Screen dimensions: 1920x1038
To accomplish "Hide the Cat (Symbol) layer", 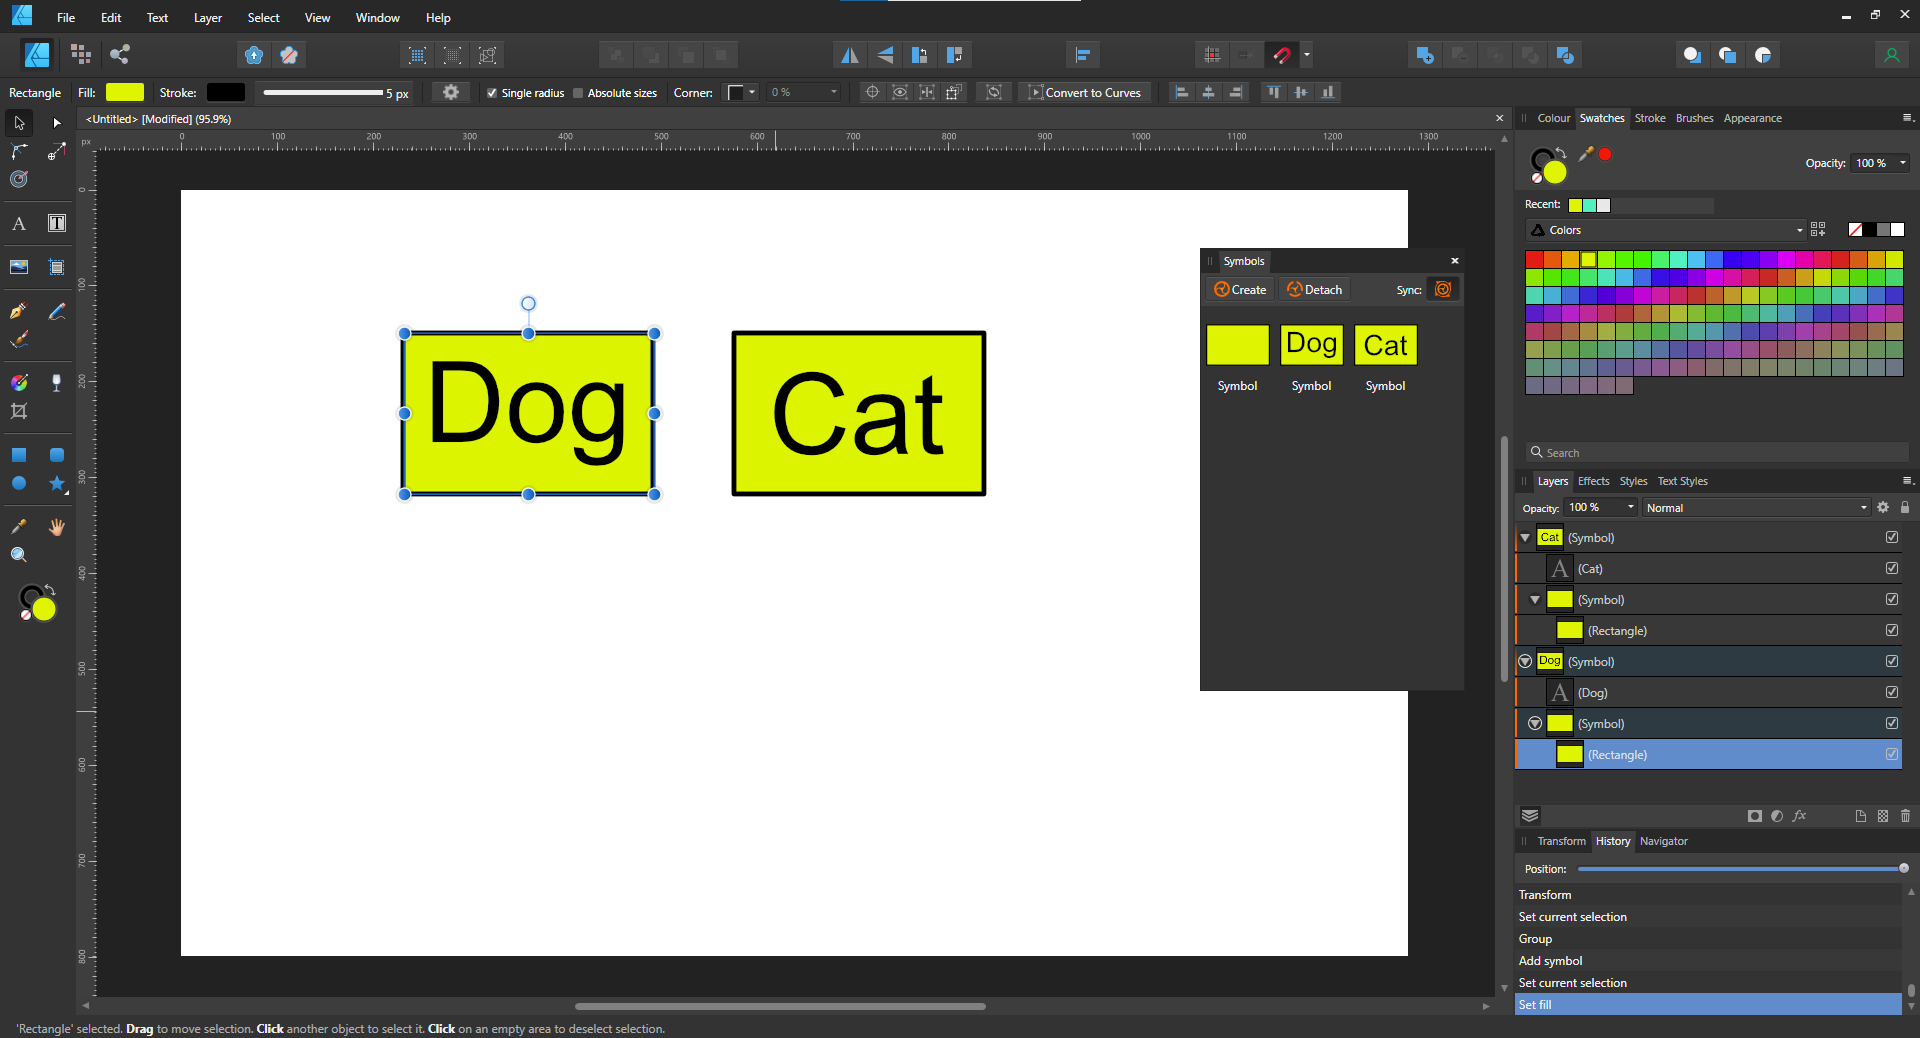I will coord(1892,537).
